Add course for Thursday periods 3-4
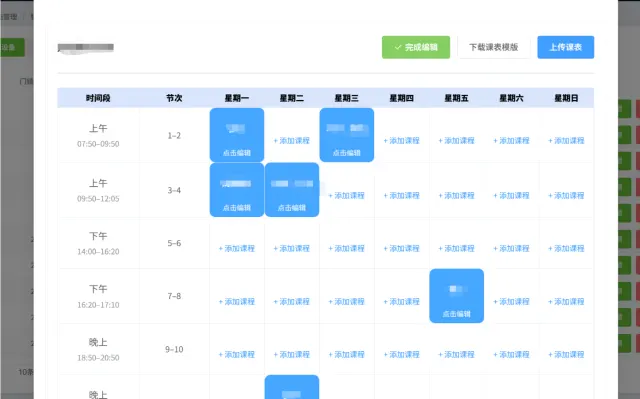Screen dimensions: 640x399 402,196
